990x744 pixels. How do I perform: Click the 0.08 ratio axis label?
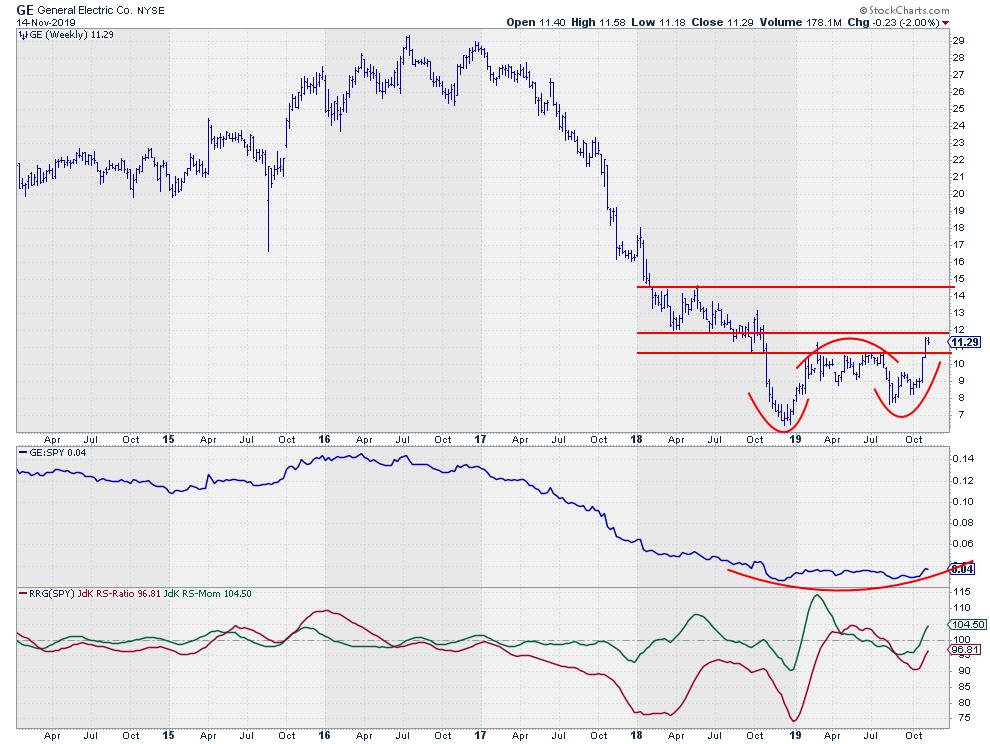pyautogui.click(x=962, y=522)
